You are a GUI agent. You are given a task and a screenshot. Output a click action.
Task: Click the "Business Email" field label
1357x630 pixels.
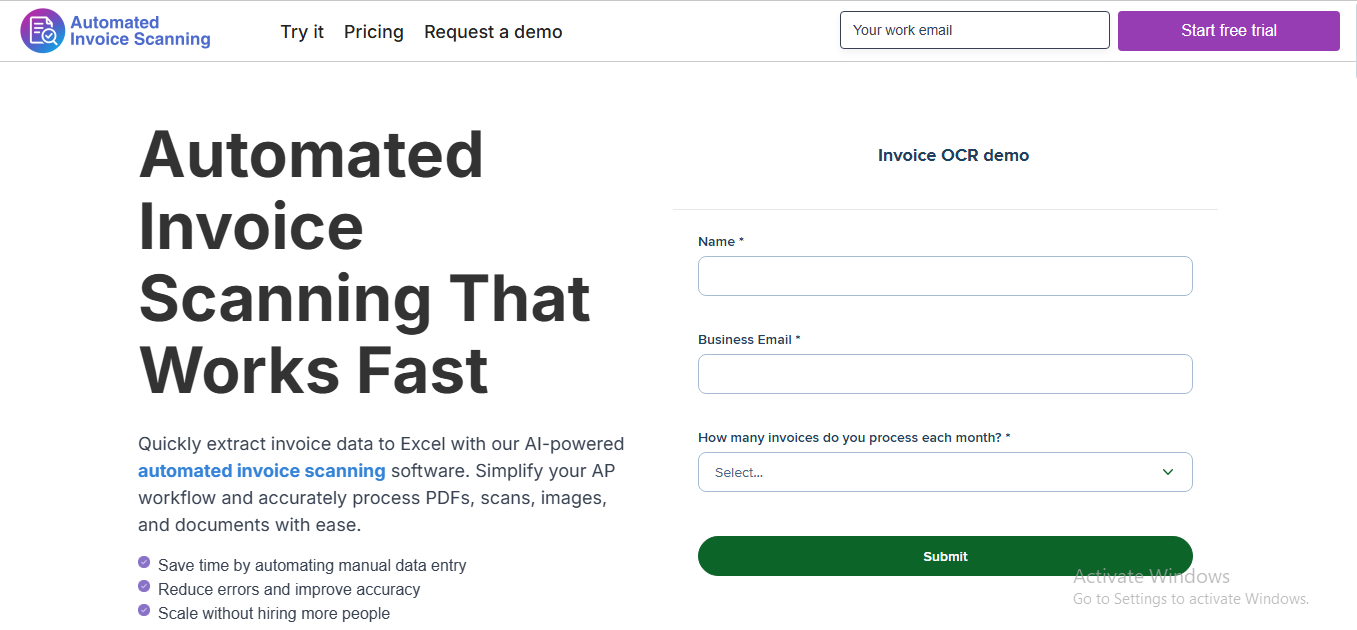(x=745, y=340)
